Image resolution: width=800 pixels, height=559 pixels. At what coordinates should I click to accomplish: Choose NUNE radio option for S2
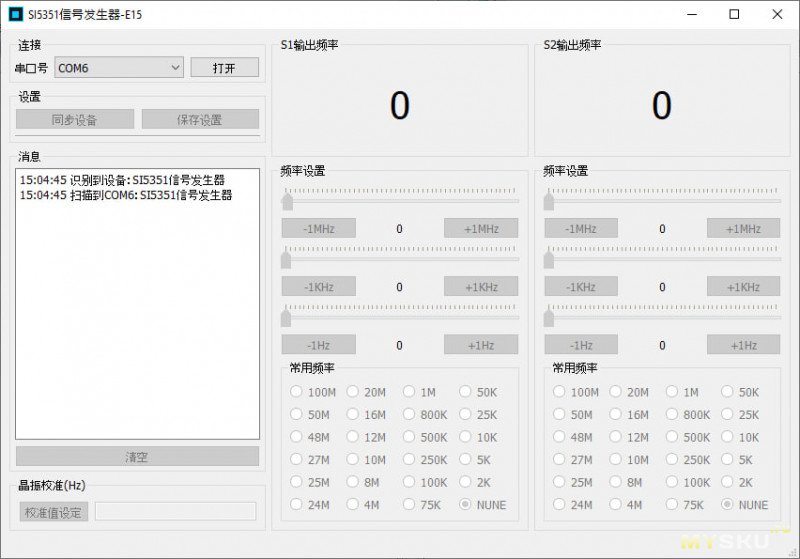(728, 505)
